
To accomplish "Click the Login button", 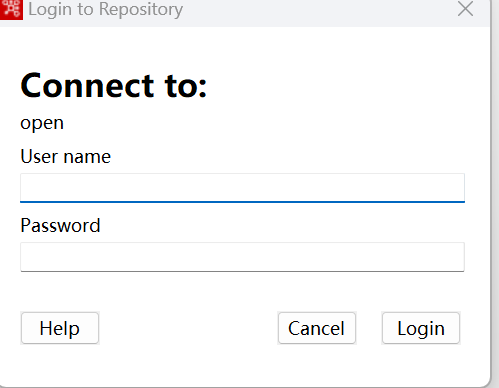I will [x=421, y=328].
